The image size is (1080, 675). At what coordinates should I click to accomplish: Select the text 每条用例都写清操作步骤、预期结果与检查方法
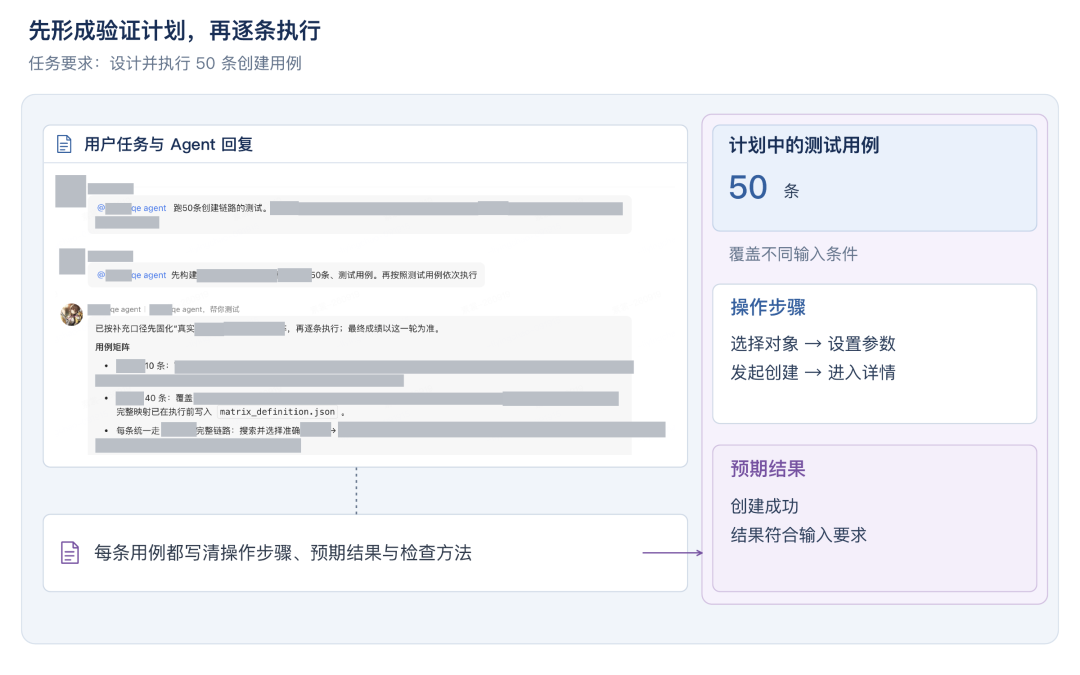[x=283, y=552]
